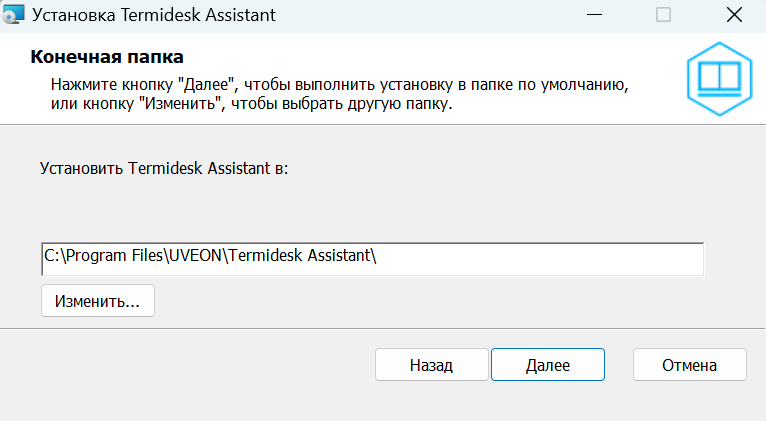Viewport: 766px width, 421px height.
Task: Go back with the "Назад" button
Action: (431, 365)
